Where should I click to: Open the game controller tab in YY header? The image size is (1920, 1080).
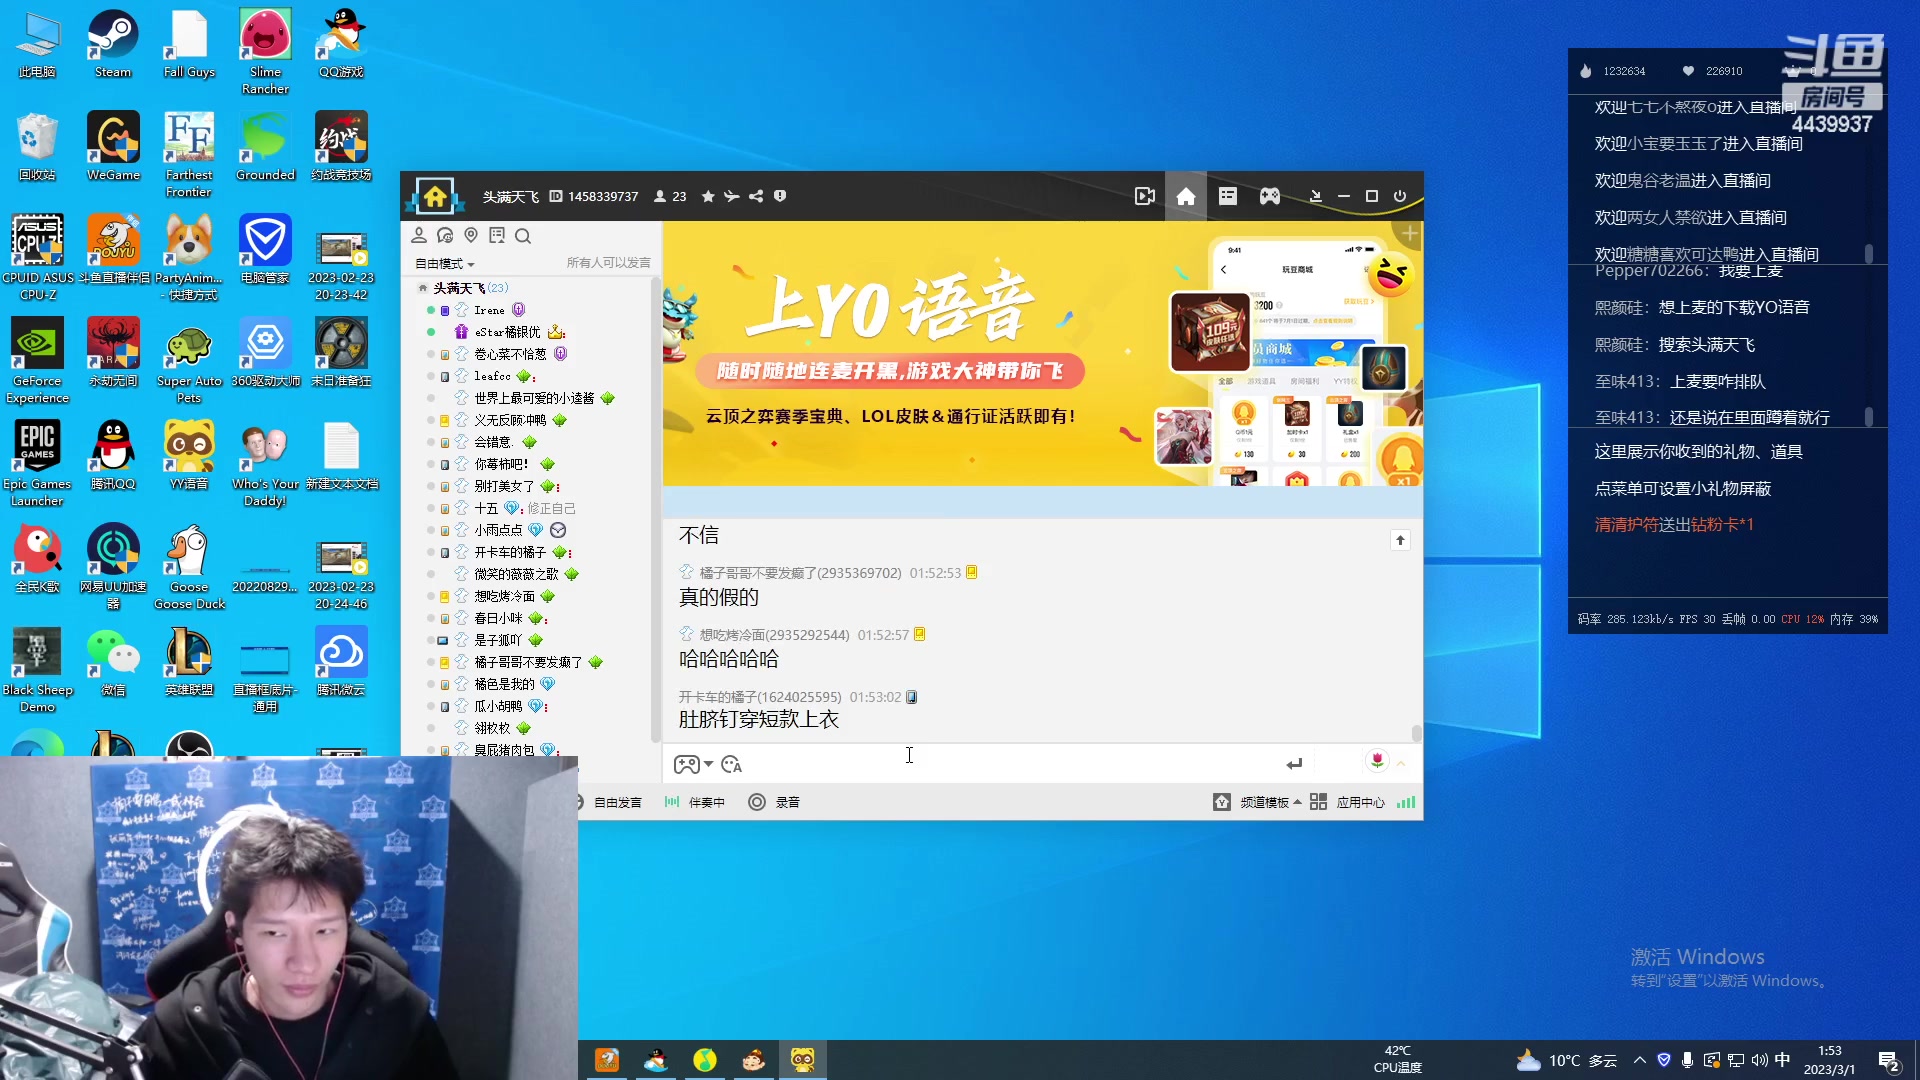pyautogui.click(x=1270, y=196)
